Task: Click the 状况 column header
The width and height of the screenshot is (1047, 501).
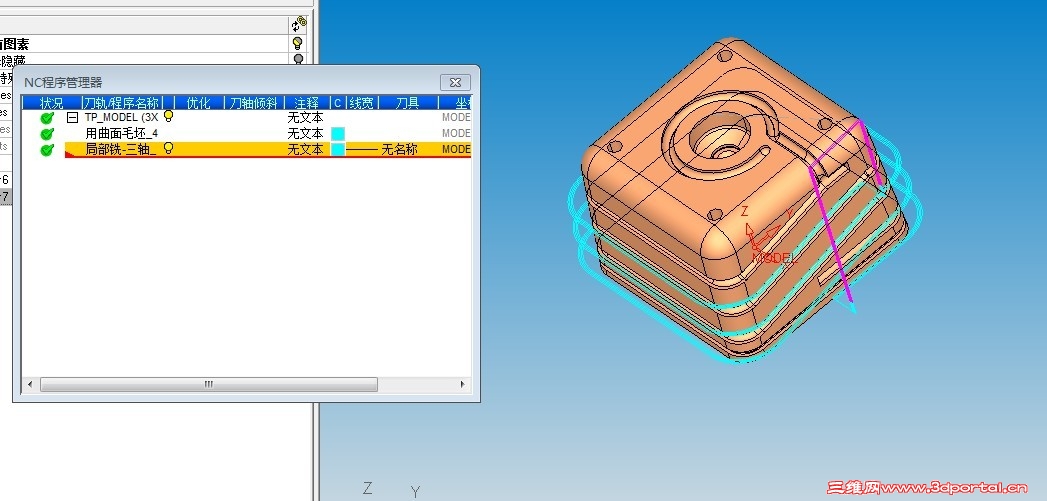Action: click(x=51, y=103)
